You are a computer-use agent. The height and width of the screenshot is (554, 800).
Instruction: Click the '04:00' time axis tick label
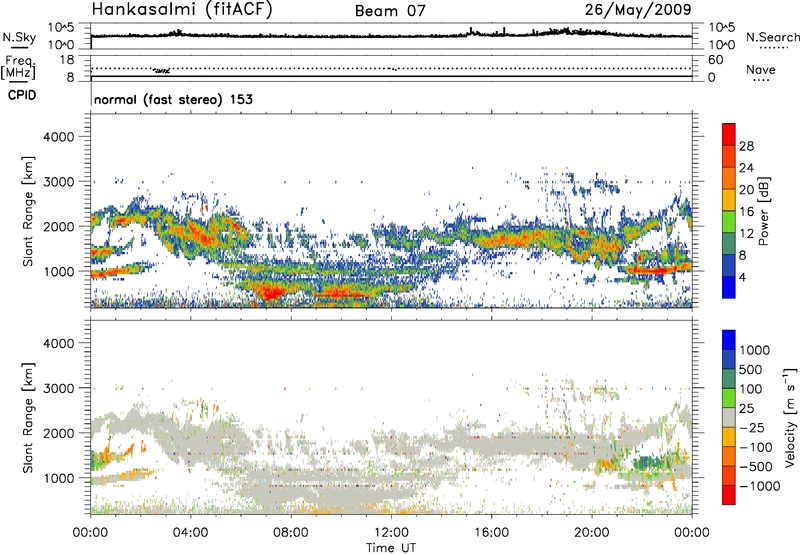tap(190, 533)
